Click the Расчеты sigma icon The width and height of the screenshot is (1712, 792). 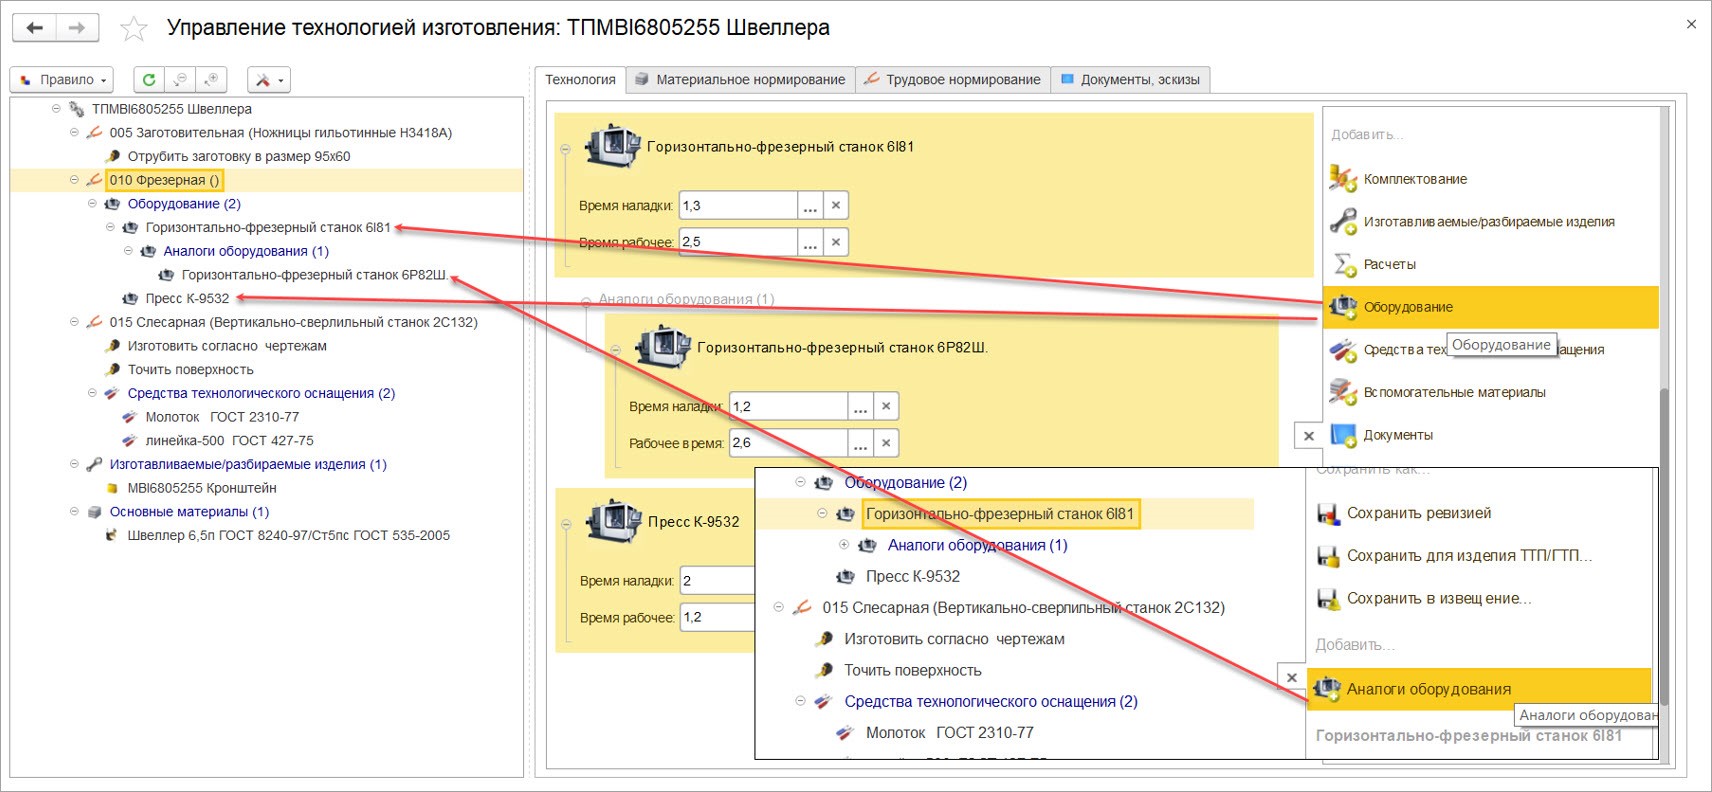coord(1343,264)
